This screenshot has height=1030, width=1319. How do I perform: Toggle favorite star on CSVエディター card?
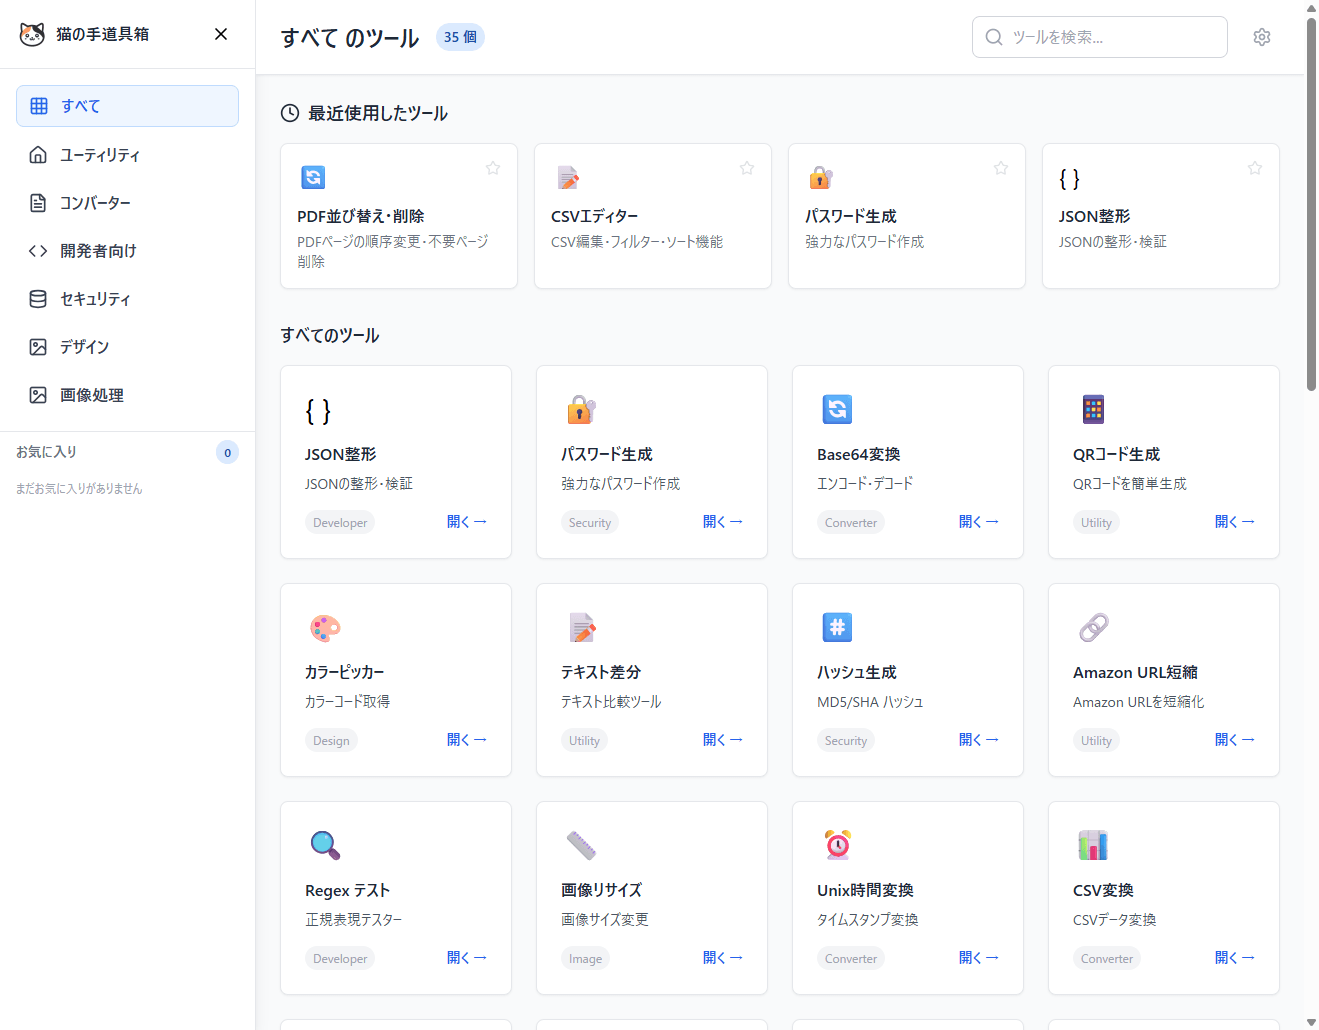click(x=747, y=168)
